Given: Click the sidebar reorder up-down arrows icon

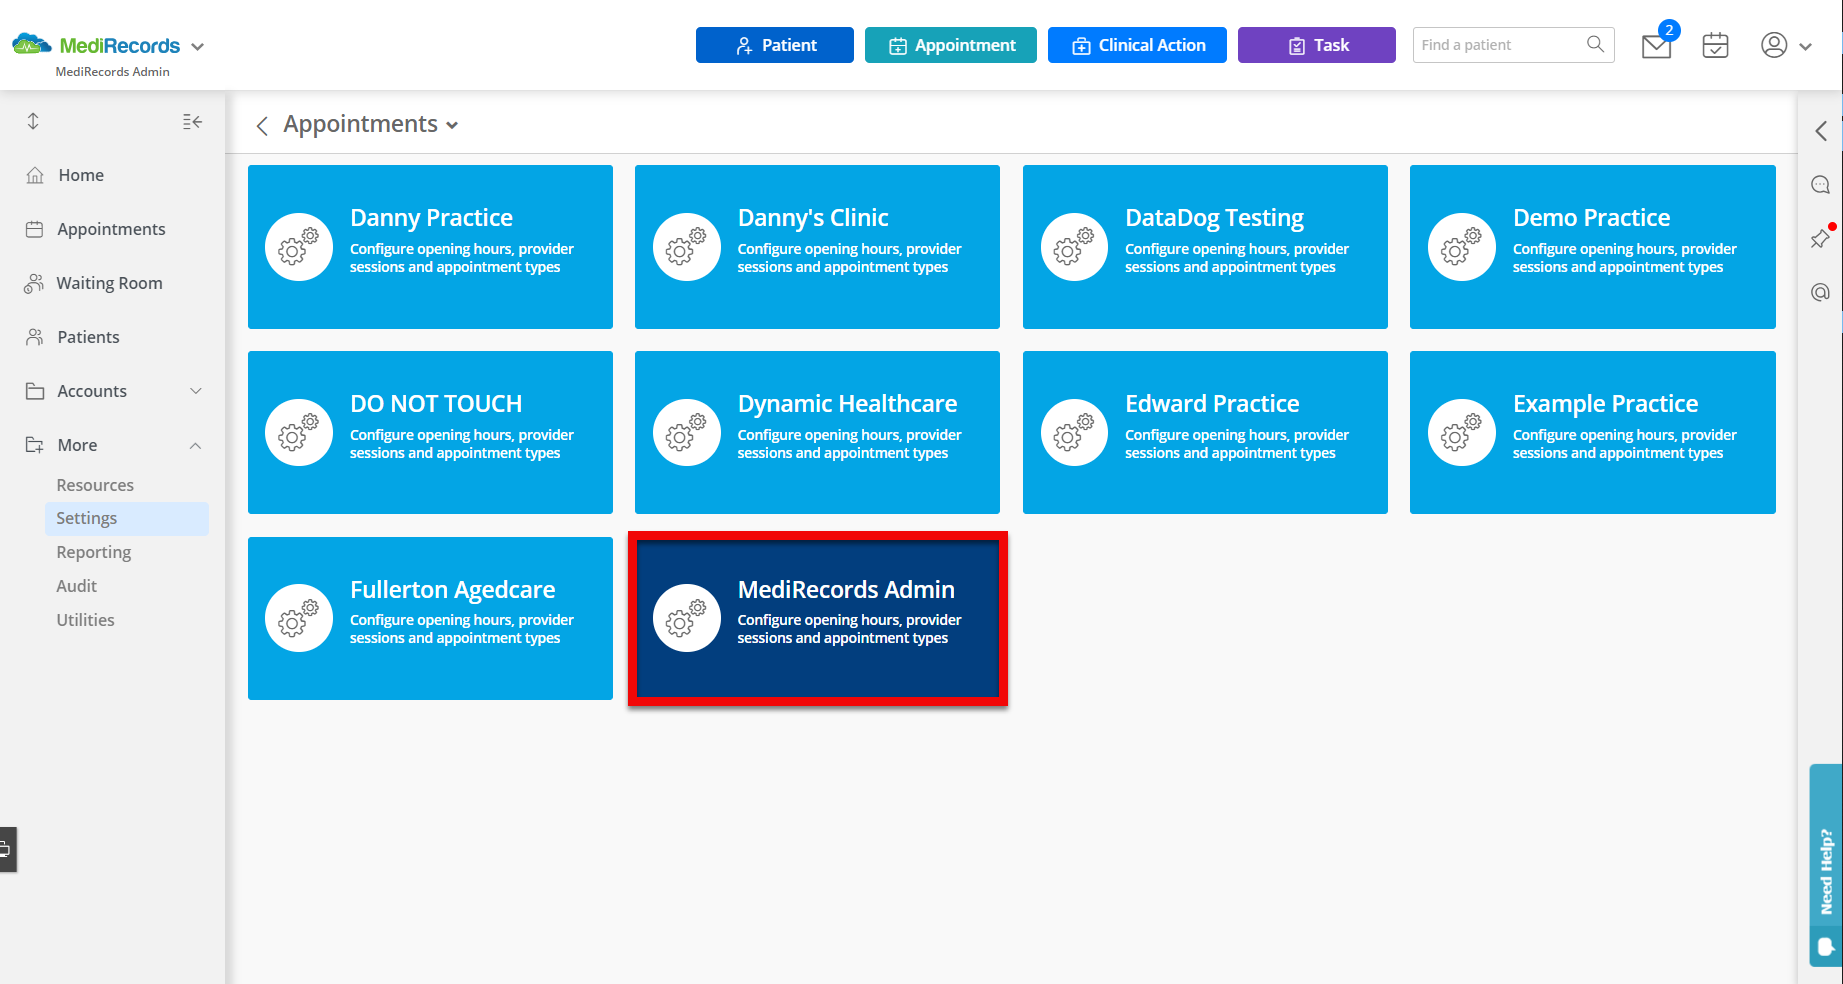Looking at the screenshot, I should point(33,121).
